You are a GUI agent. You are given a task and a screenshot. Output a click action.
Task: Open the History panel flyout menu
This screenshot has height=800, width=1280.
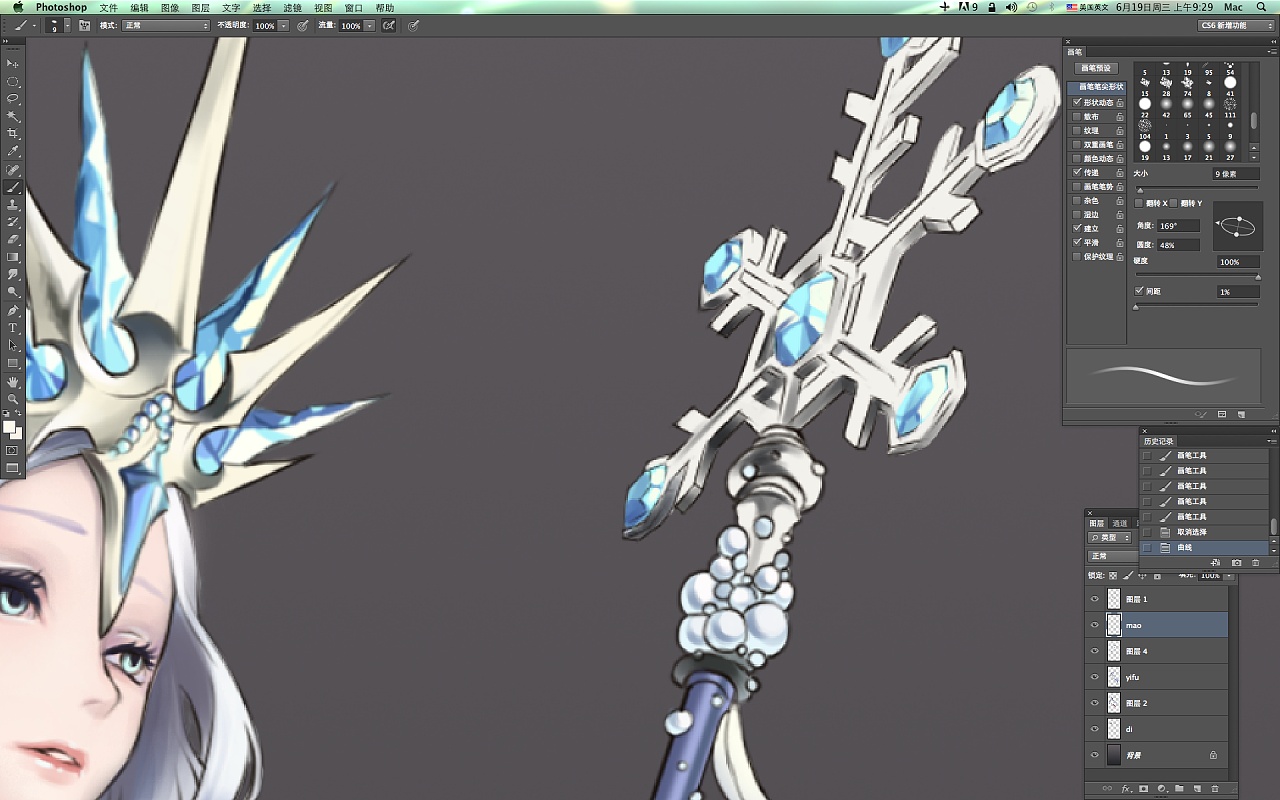coord(1271,441)
